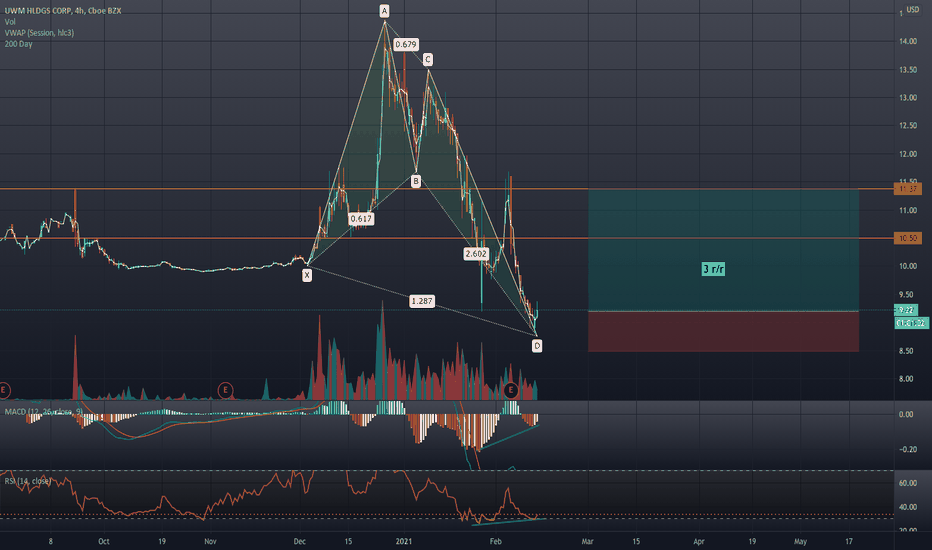Select the VWAP (Session, hlc3) indicator label
The height and width of the screenshot is (550, 932).
(x=39, y=33)
